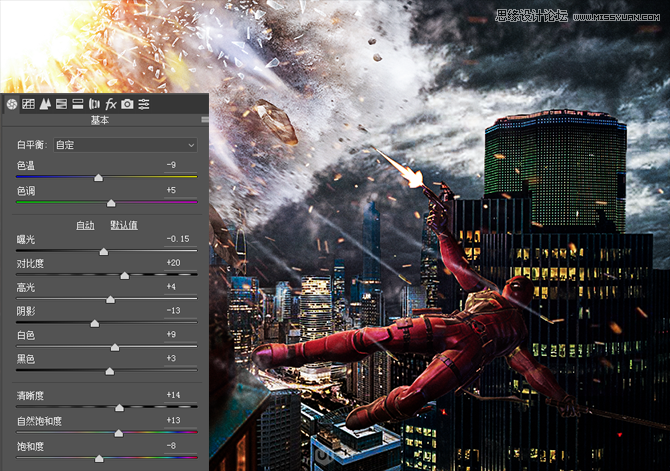Click the 色调 label
Viewport: 670px width, 471px height.
tap(26, 191)
